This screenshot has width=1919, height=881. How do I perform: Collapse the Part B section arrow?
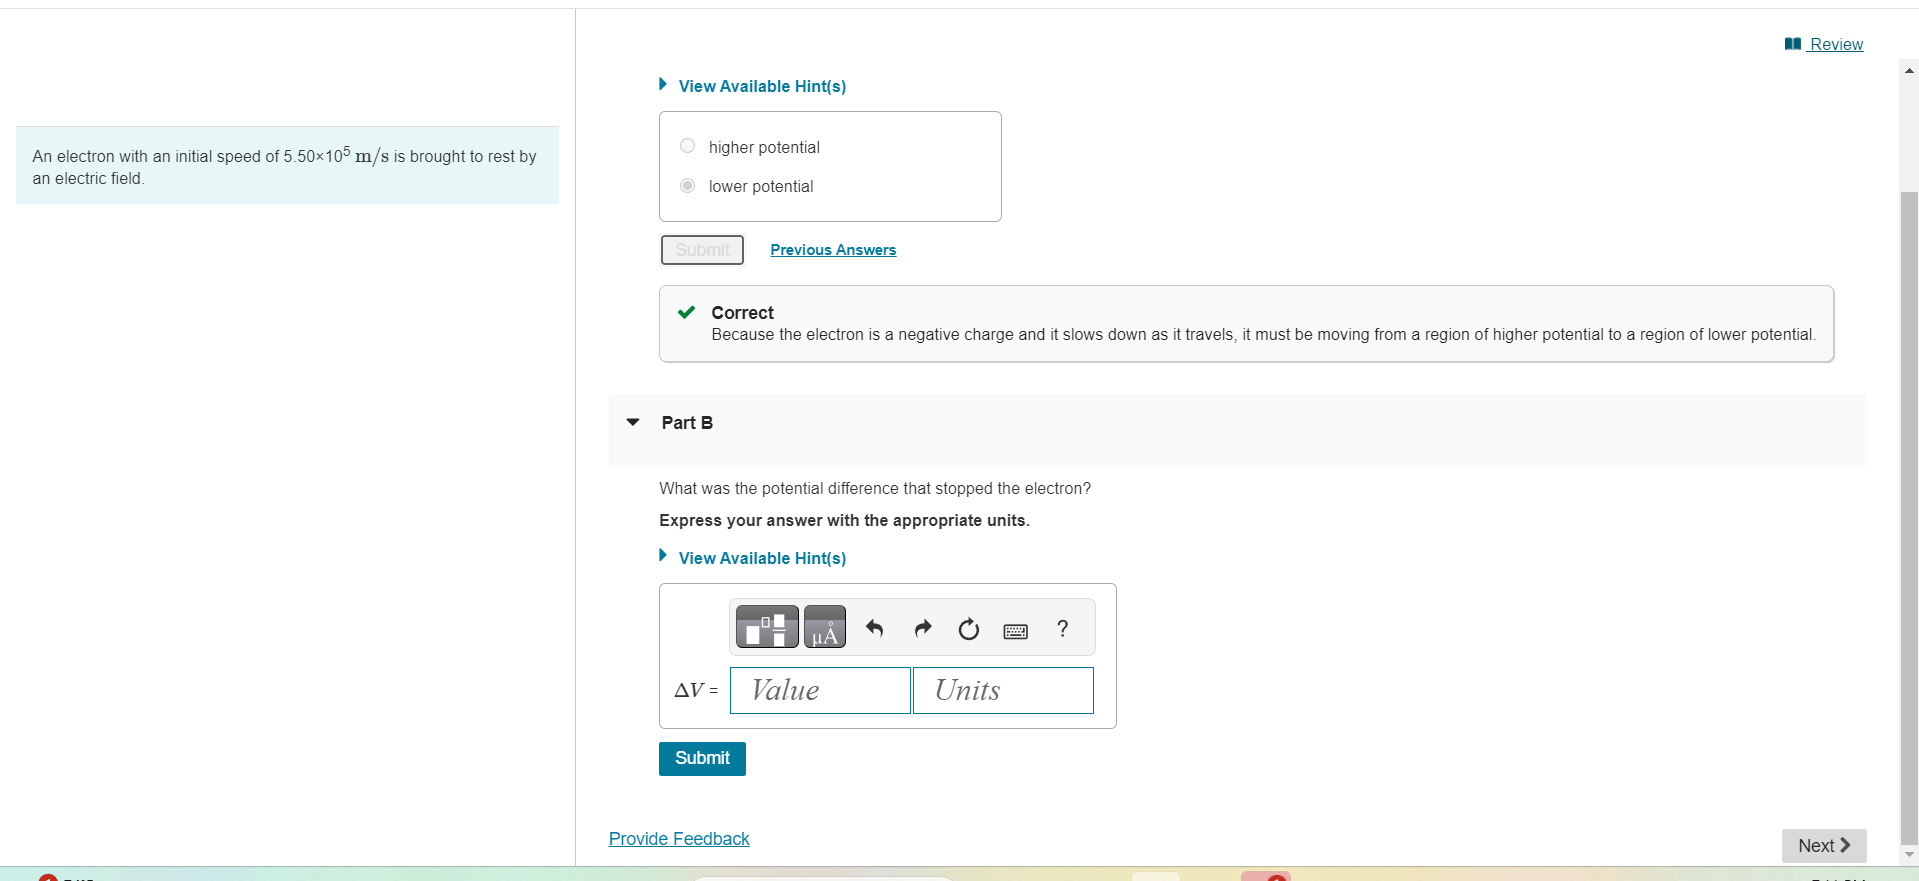632,422
